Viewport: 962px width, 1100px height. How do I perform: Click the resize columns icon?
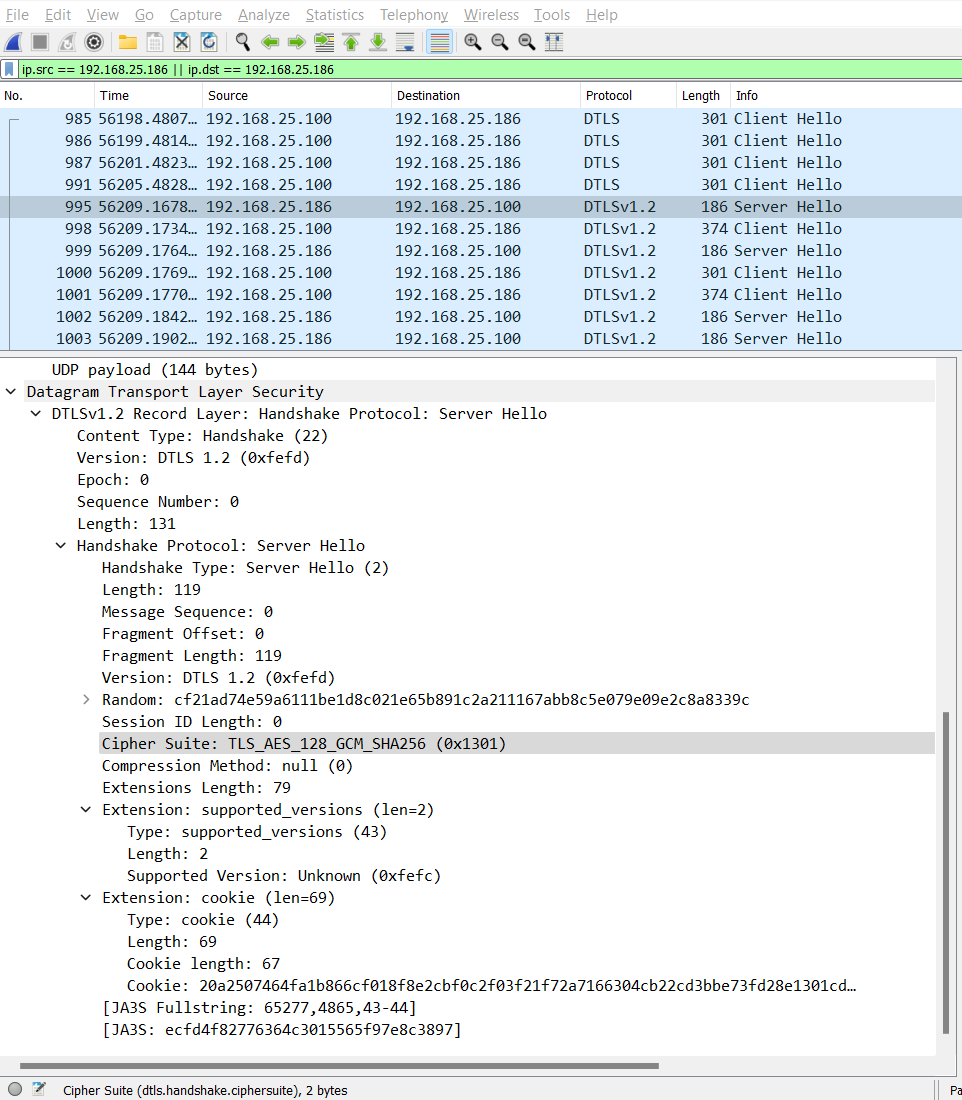point(554,42)
